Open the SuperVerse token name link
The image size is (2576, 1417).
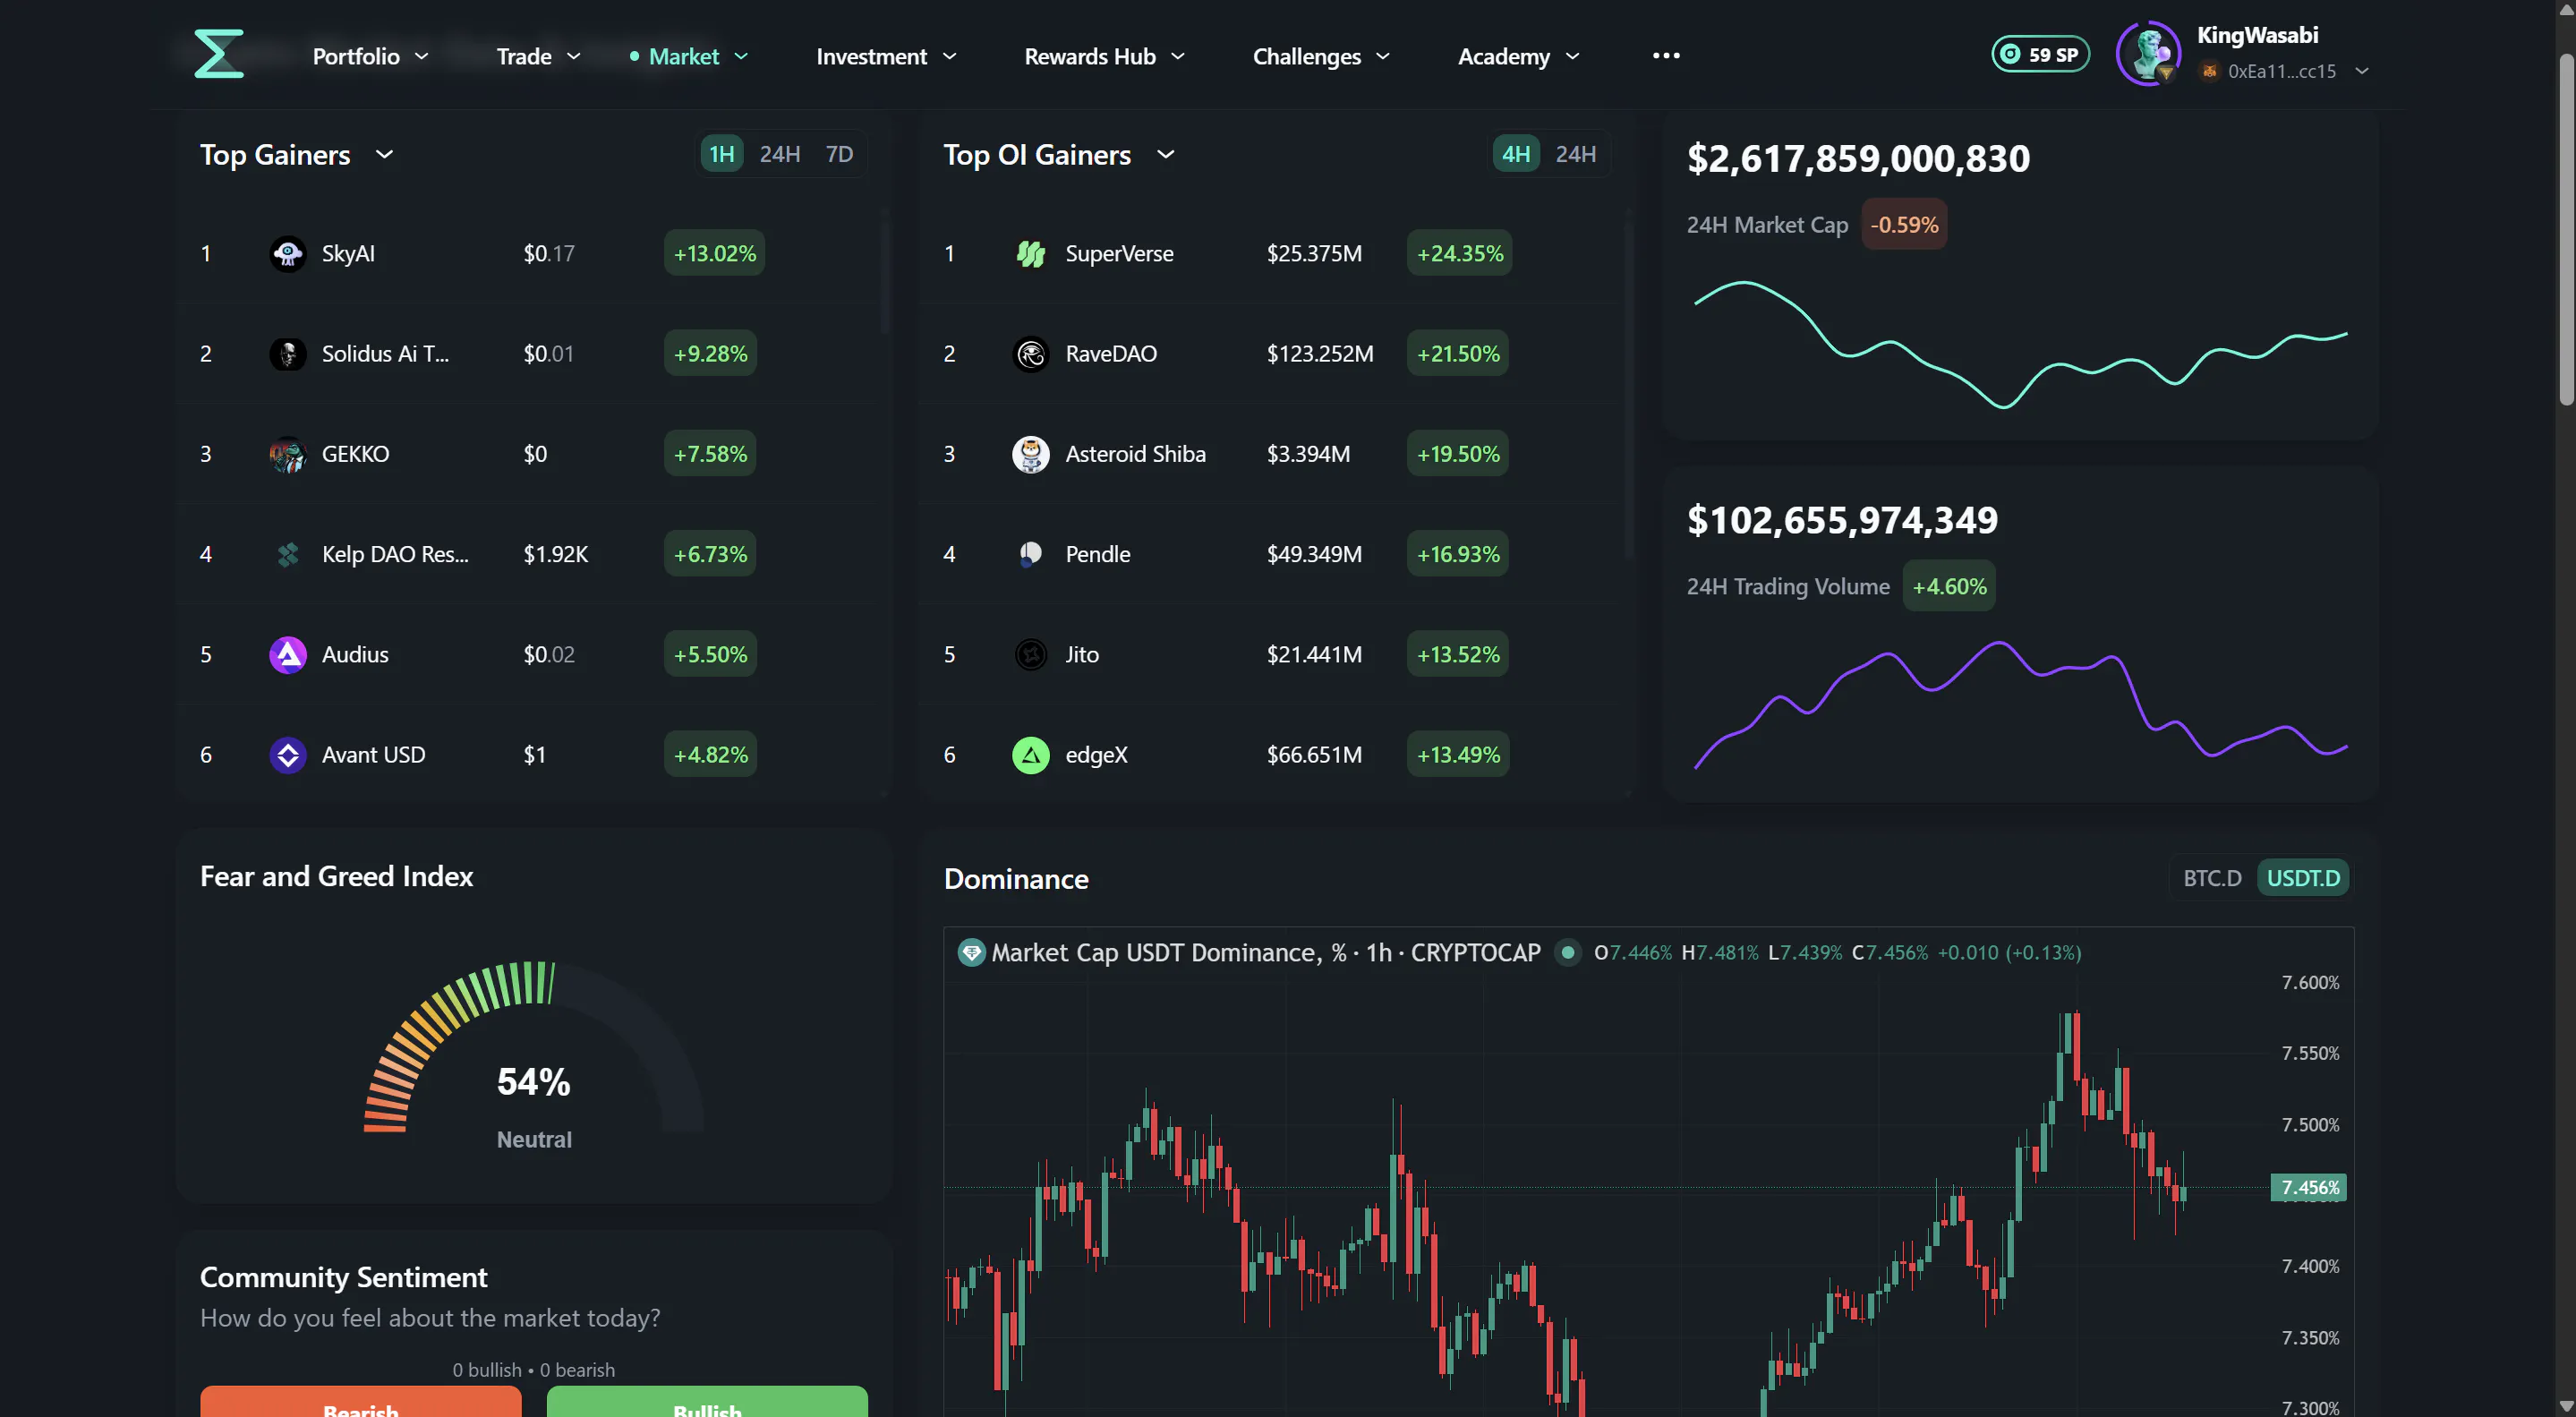click(1119, 253)
